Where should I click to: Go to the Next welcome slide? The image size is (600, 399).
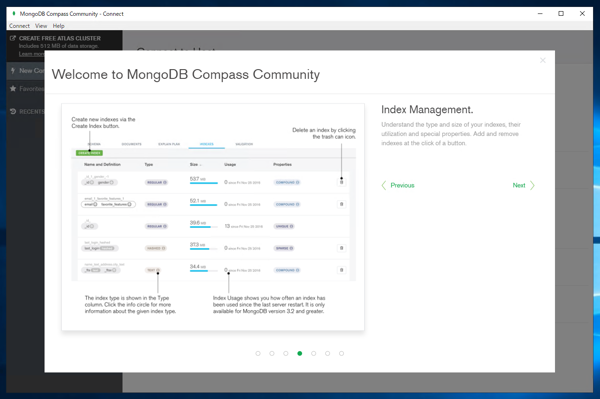(523, 186)
